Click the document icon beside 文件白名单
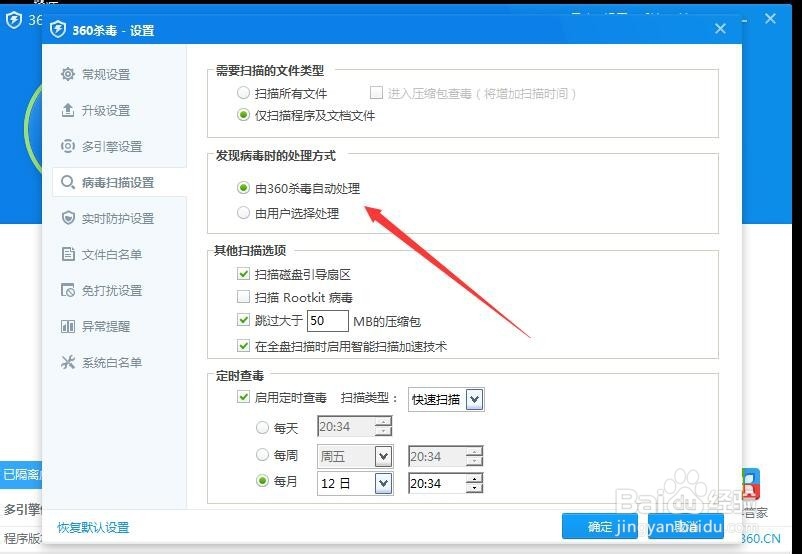 pyautogui.click(x=68, y=254)
